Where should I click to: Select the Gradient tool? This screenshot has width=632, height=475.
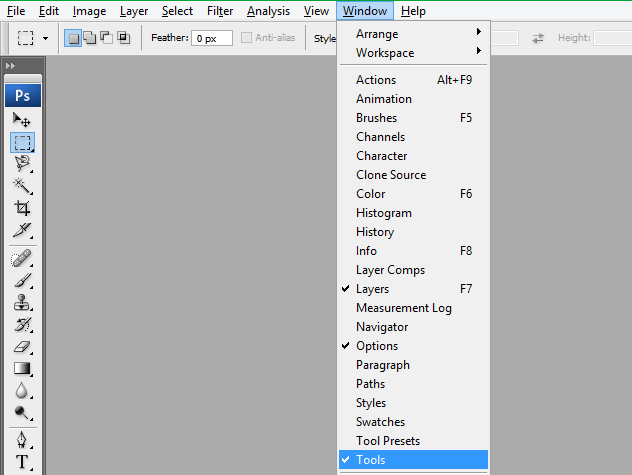click(x=22, y=368)
